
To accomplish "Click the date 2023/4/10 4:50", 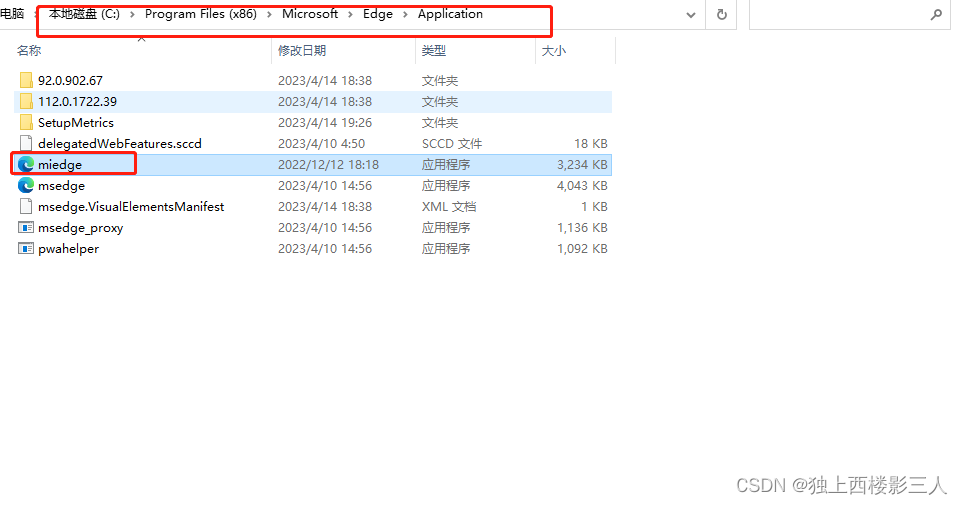I will tap(321, 144).
